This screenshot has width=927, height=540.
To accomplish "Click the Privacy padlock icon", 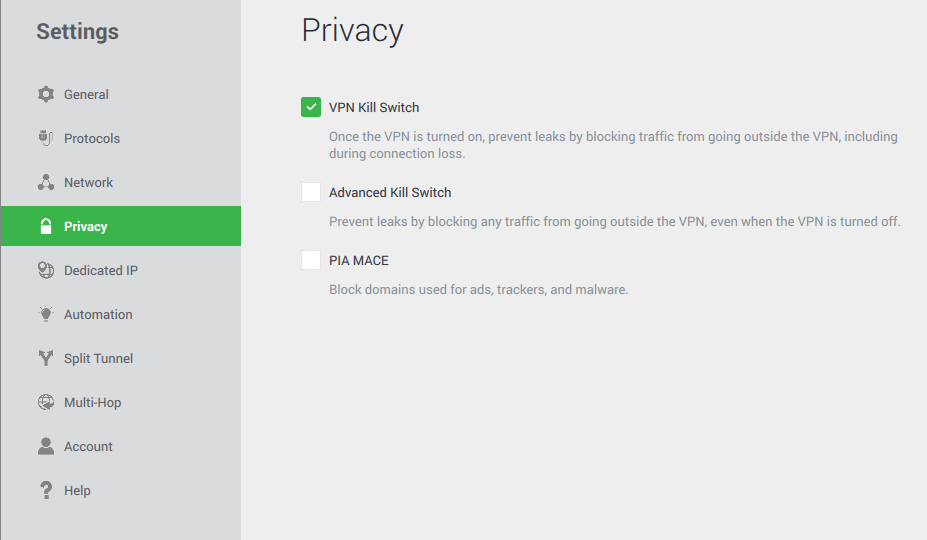I will click(46, 226).
